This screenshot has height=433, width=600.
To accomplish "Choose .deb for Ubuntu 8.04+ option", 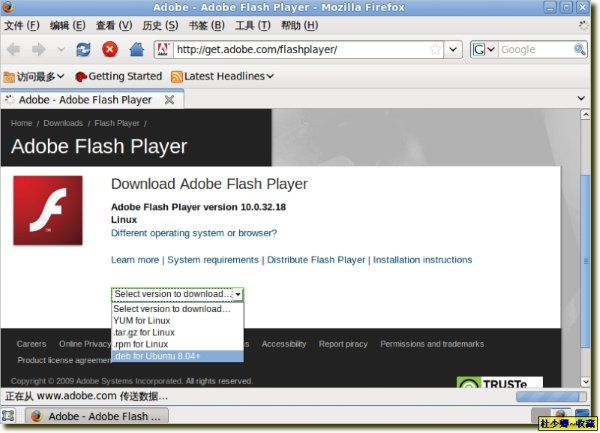I will click(178, 356).
